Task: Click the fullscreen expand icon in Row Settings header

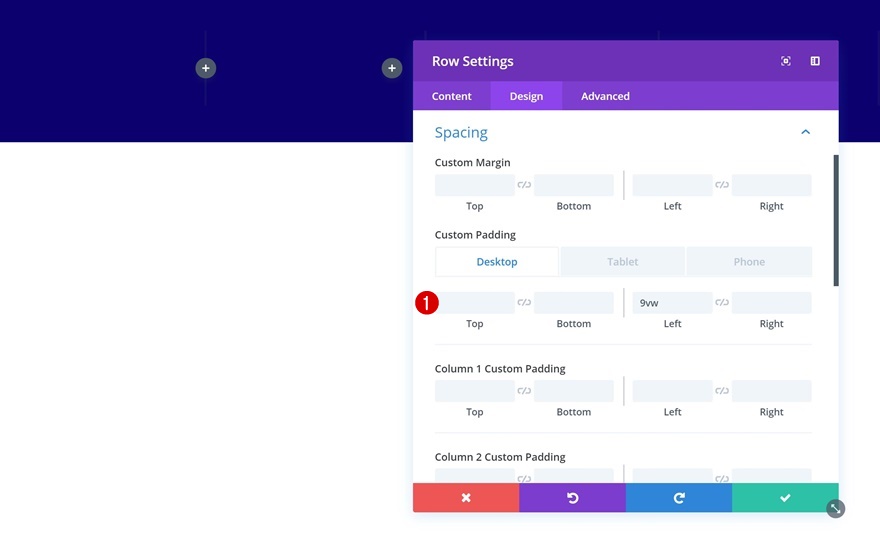Action: pyautogui.click(x=786, y=61)
